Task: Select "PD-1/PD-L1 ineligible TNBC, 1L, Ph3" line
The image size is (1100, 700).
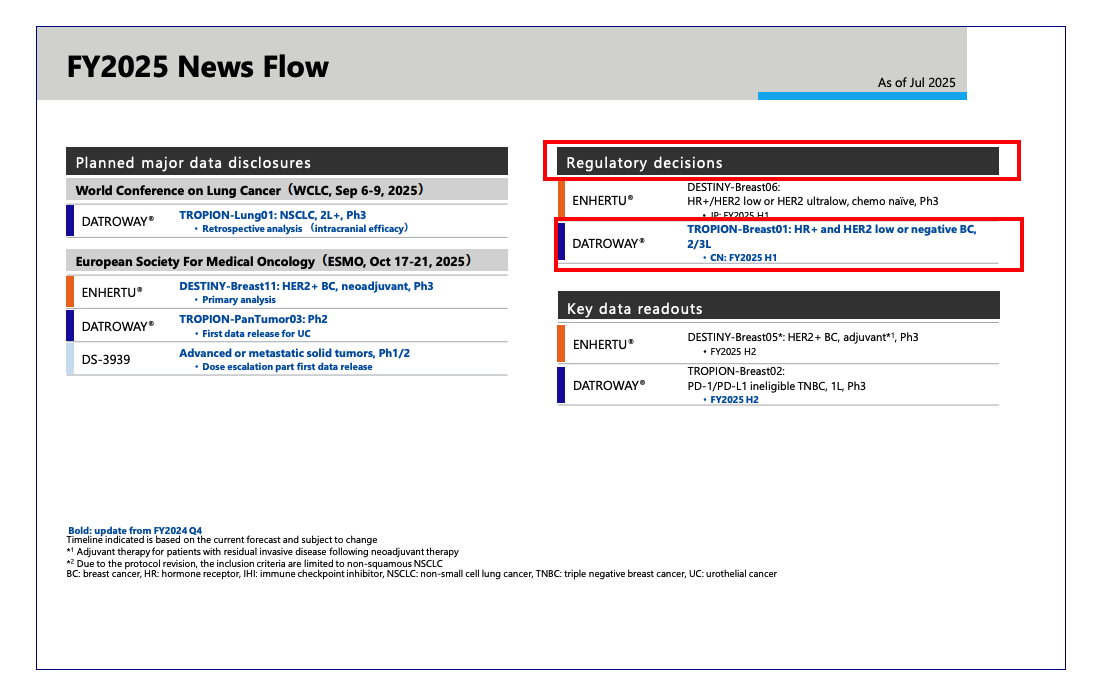Action: (777, 386)
